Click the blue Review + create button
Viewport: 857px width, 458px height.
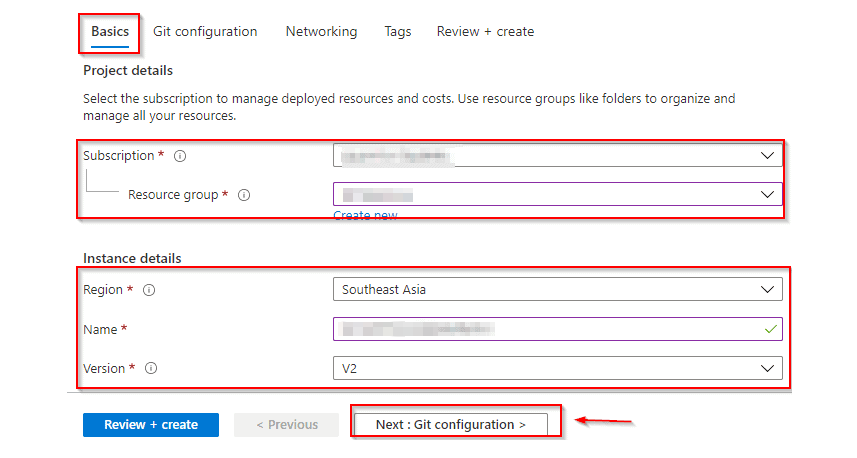click(x=151, y=425)
